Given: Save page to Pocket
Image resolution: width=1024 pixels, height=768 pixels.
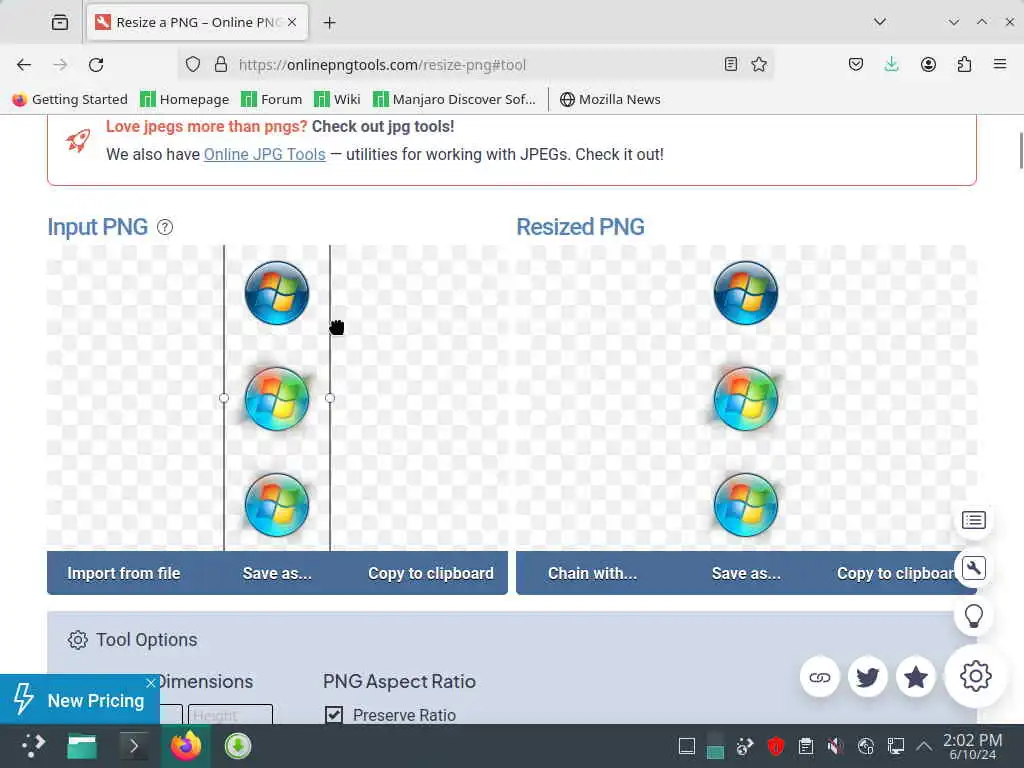Looking at the screenshot, I should 856,64.
